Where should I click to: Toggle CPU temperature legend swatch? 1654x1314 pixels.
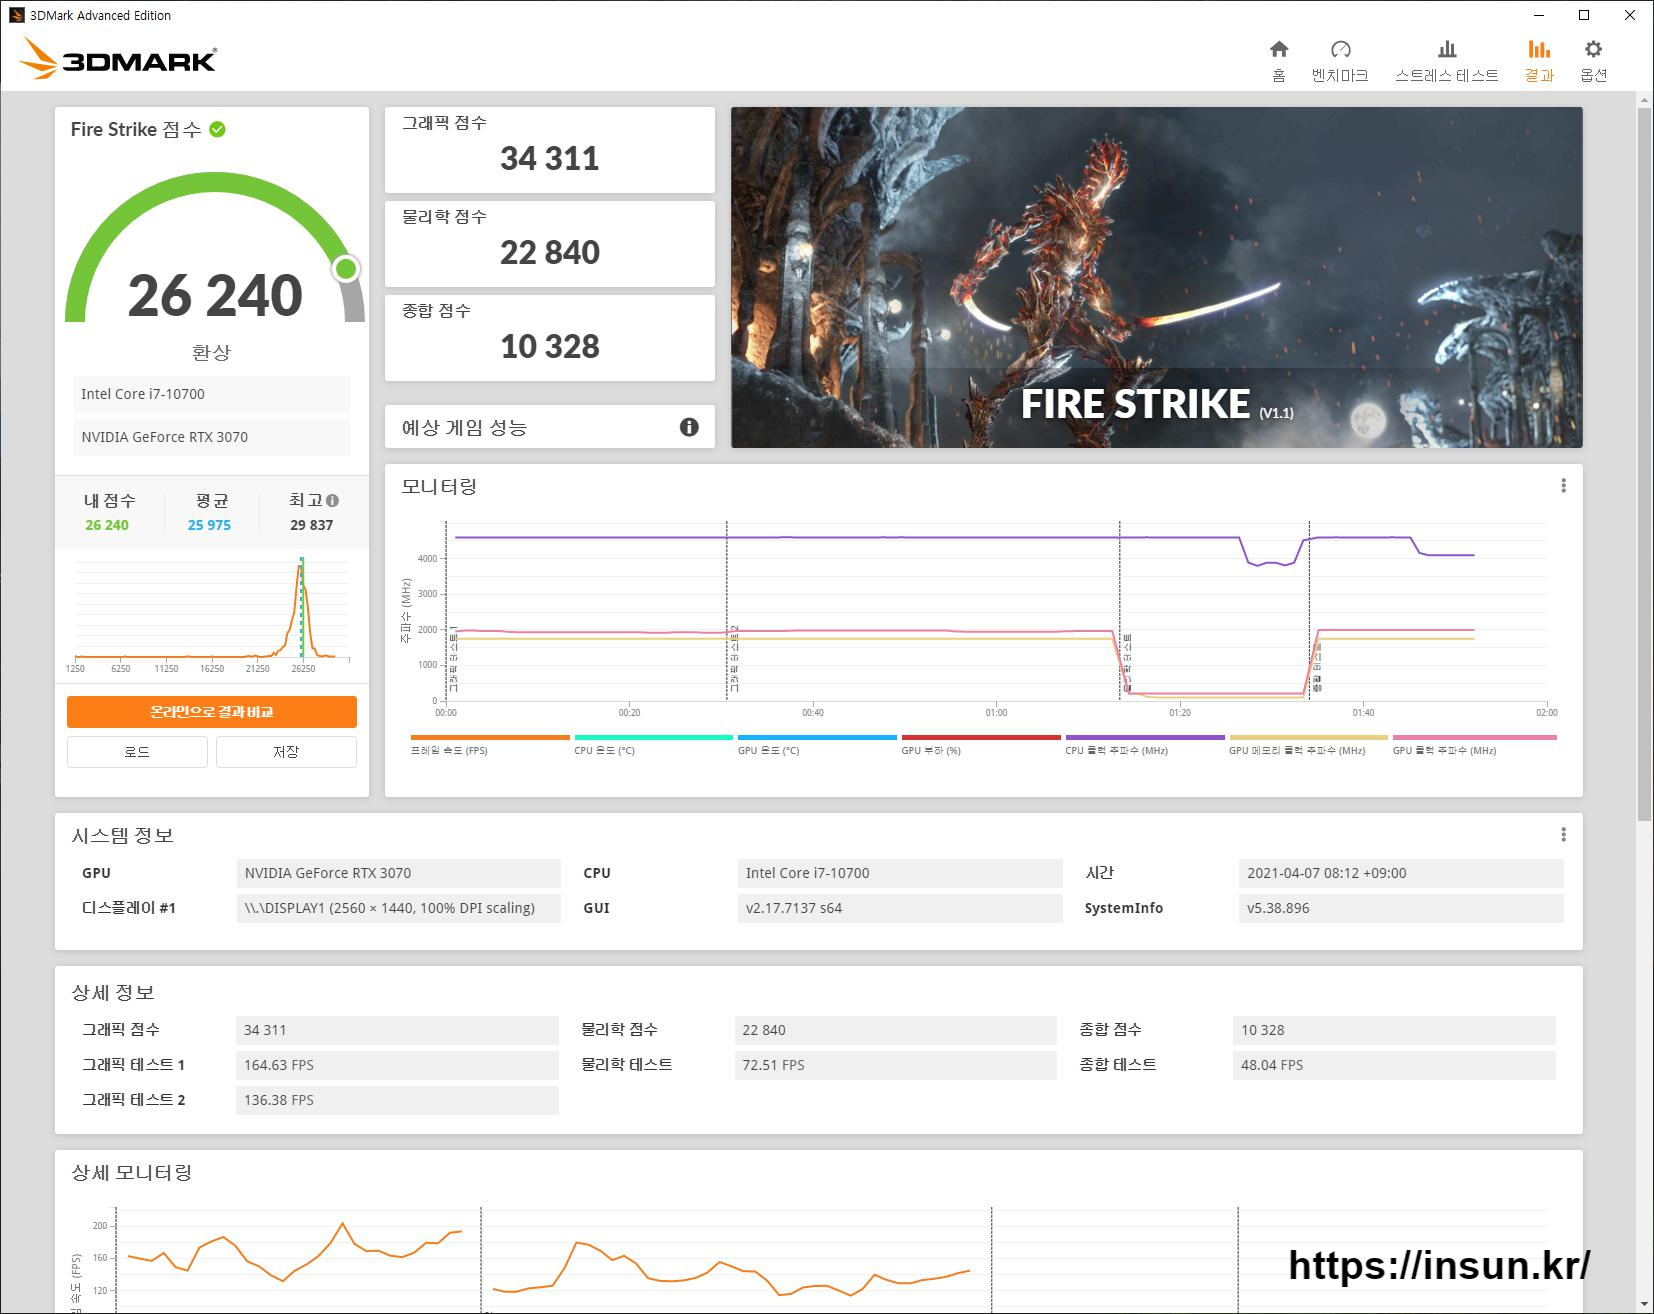pyautogui.click(x=653, y=737)
